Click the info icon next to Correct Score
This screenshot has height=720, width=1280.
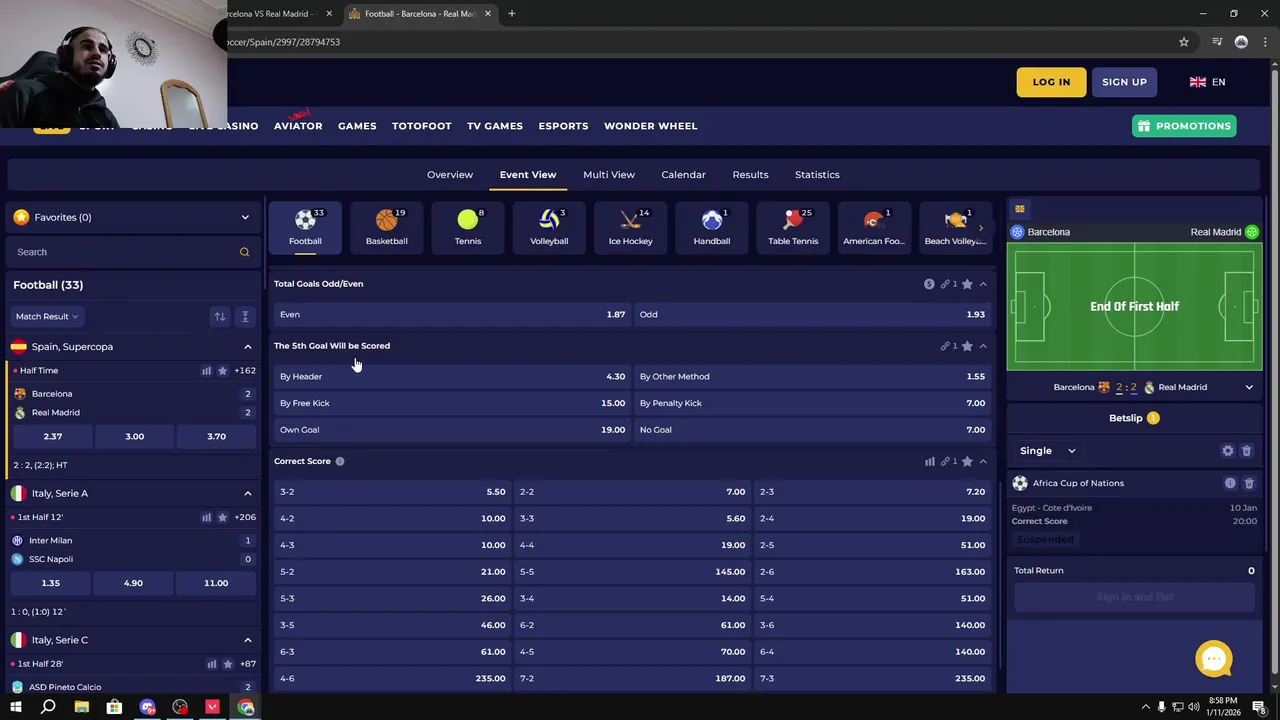[x=340, y=461]
